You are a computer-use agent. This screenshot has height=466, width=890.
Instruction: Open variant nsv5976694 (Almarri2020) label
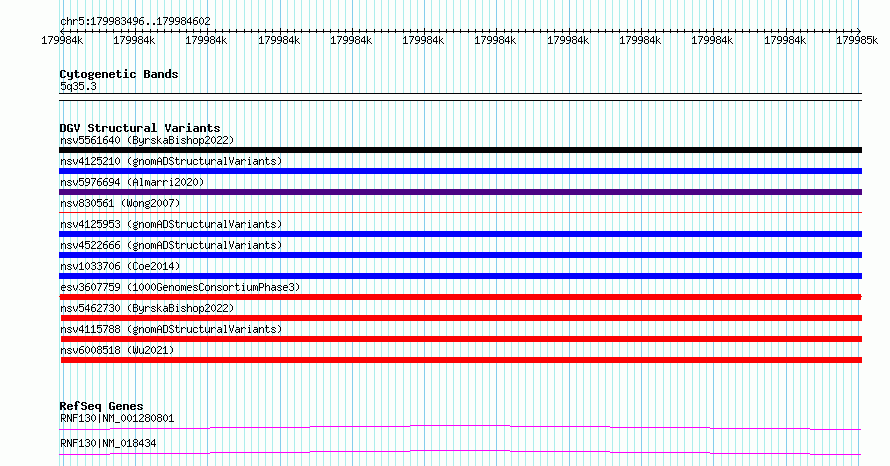[x=132, y=182]
